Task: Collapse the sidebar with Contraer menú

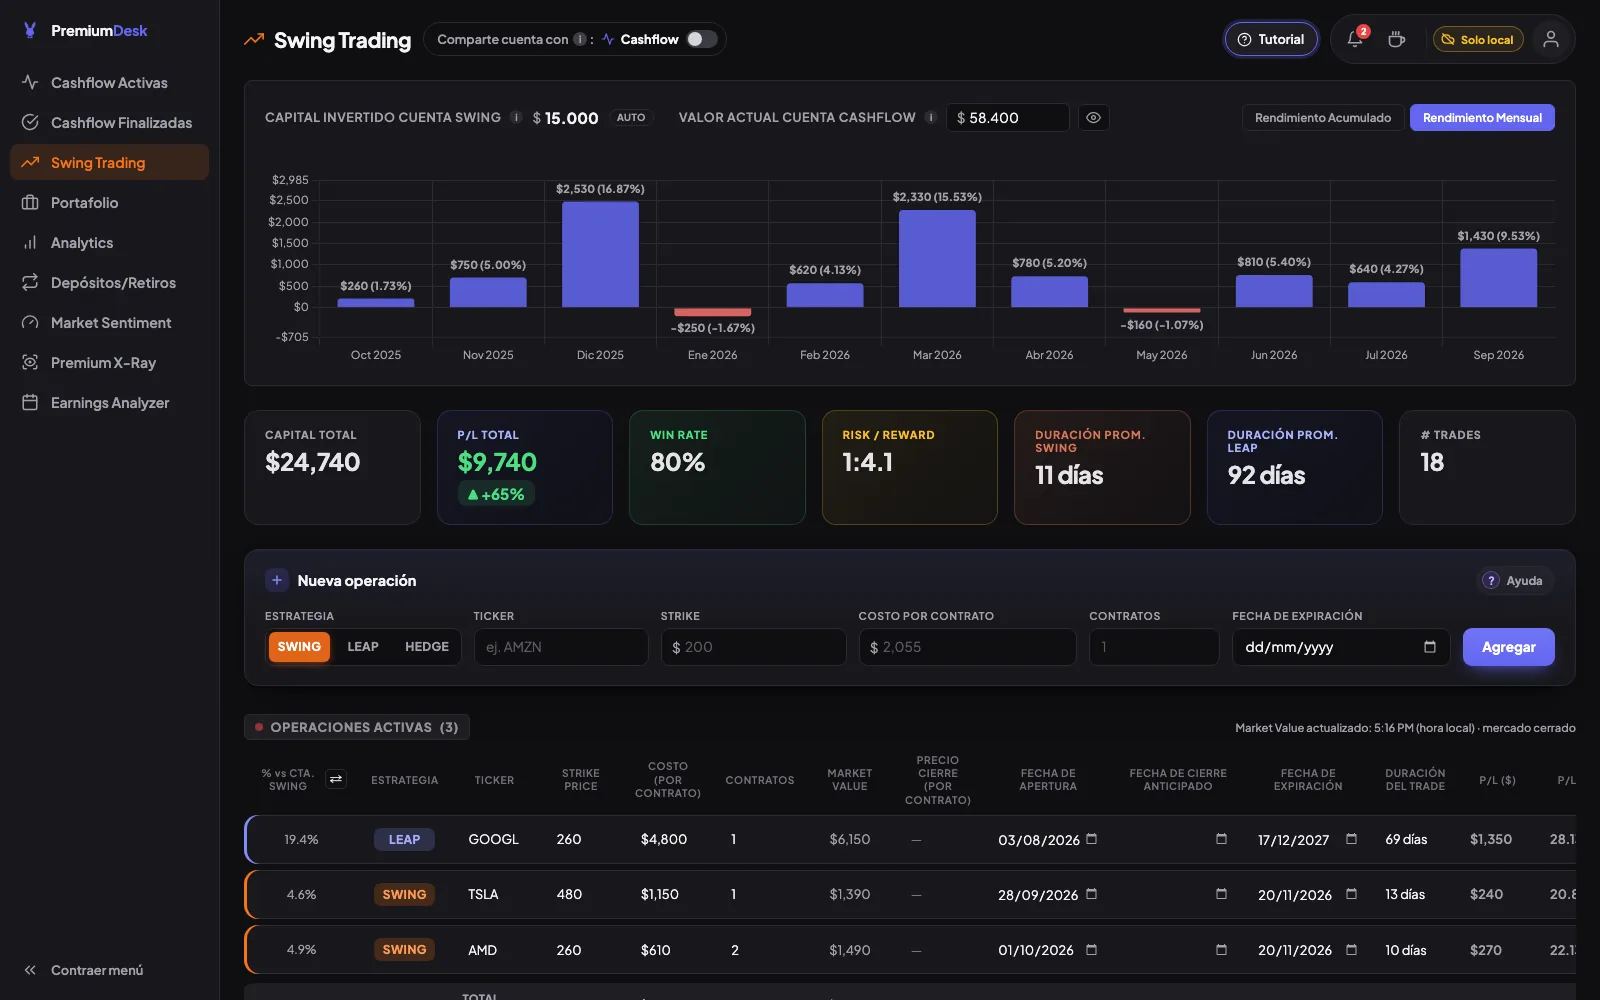Action: [84, 970]
